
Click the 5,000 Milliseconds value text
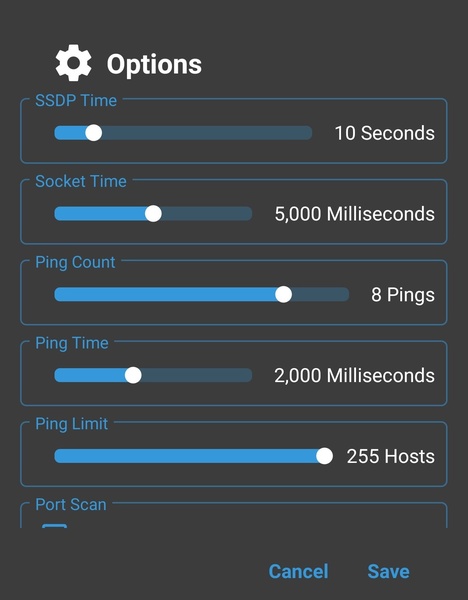(355, 214)
